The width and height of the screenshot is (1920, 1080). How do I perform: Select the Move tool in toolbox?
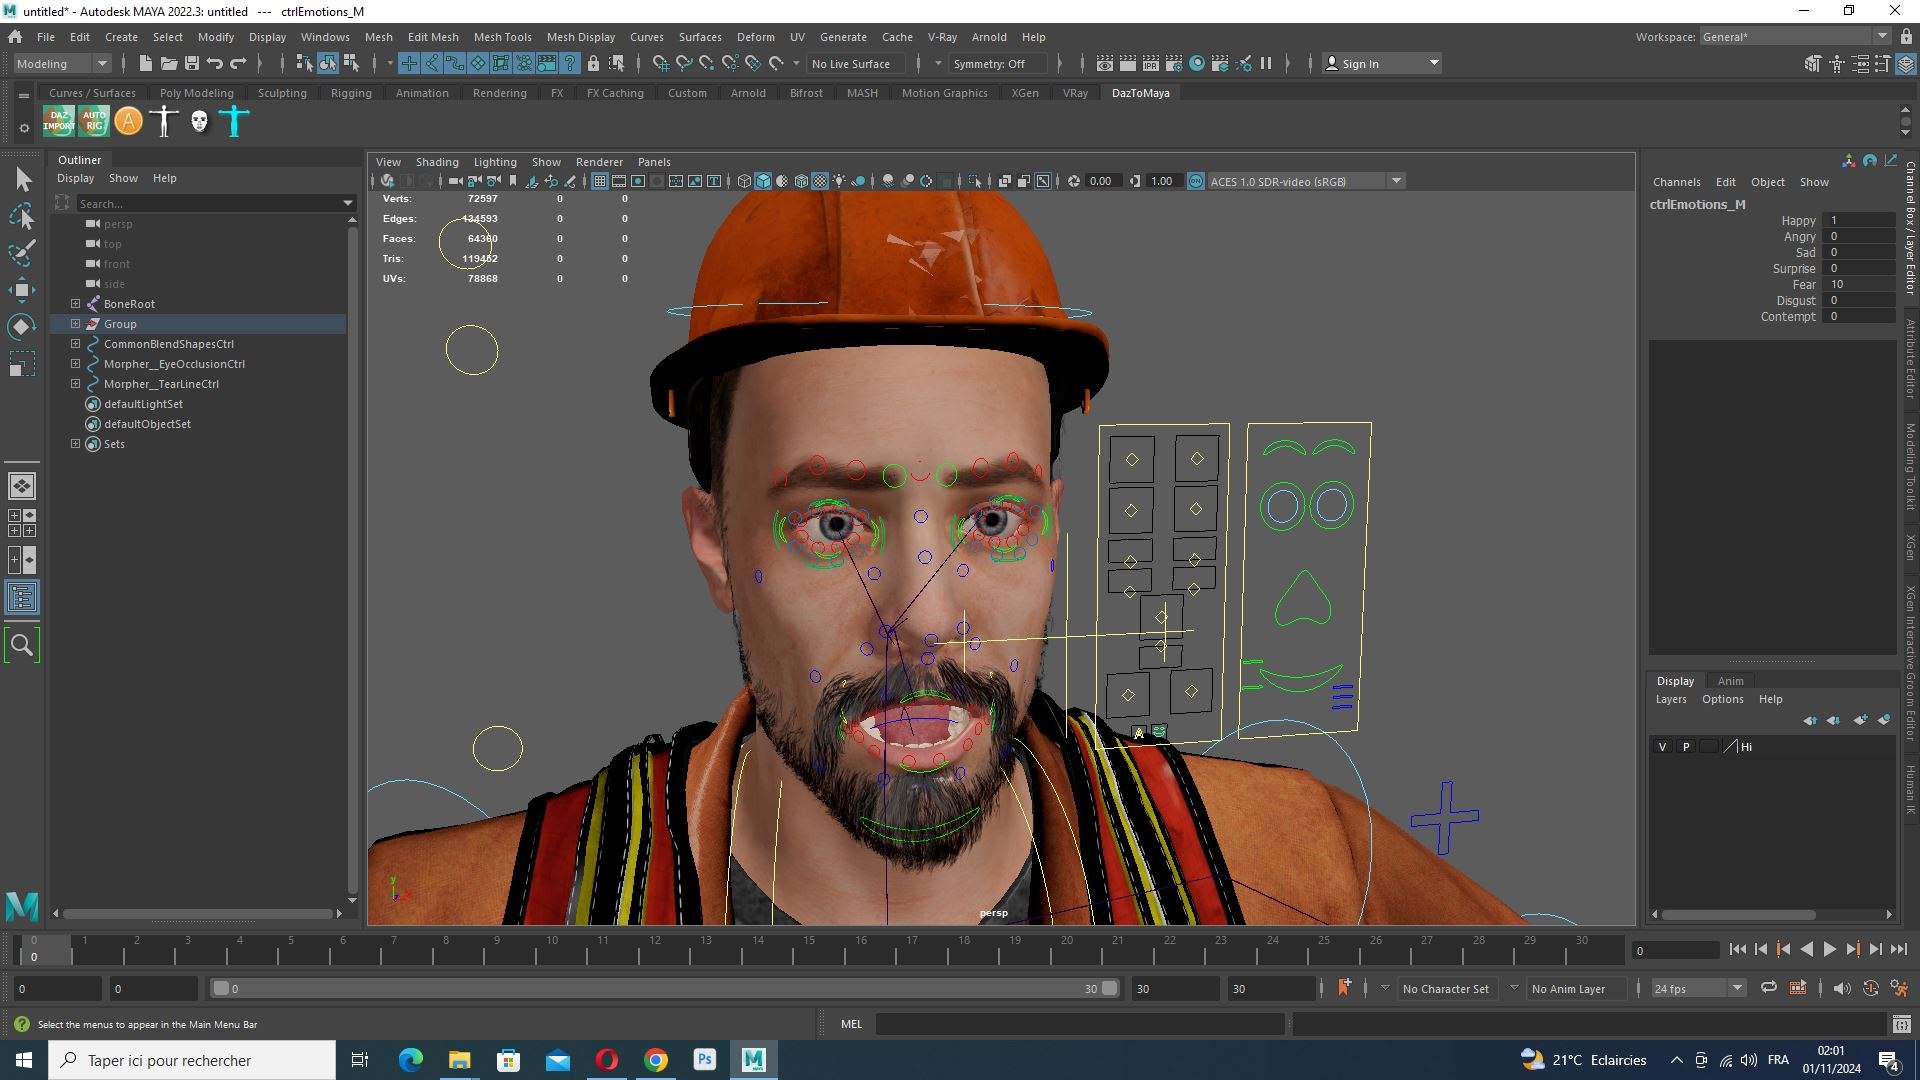tap(22, 290)
